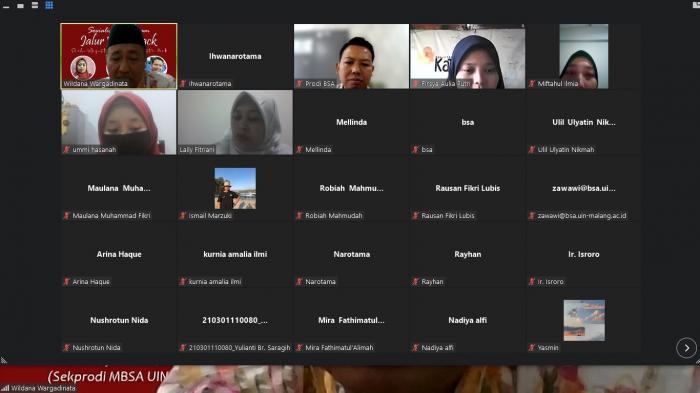Click muted mic icon beside Firsya Aulia Putri
Viewport: 700px width, 393px height.
416,84
